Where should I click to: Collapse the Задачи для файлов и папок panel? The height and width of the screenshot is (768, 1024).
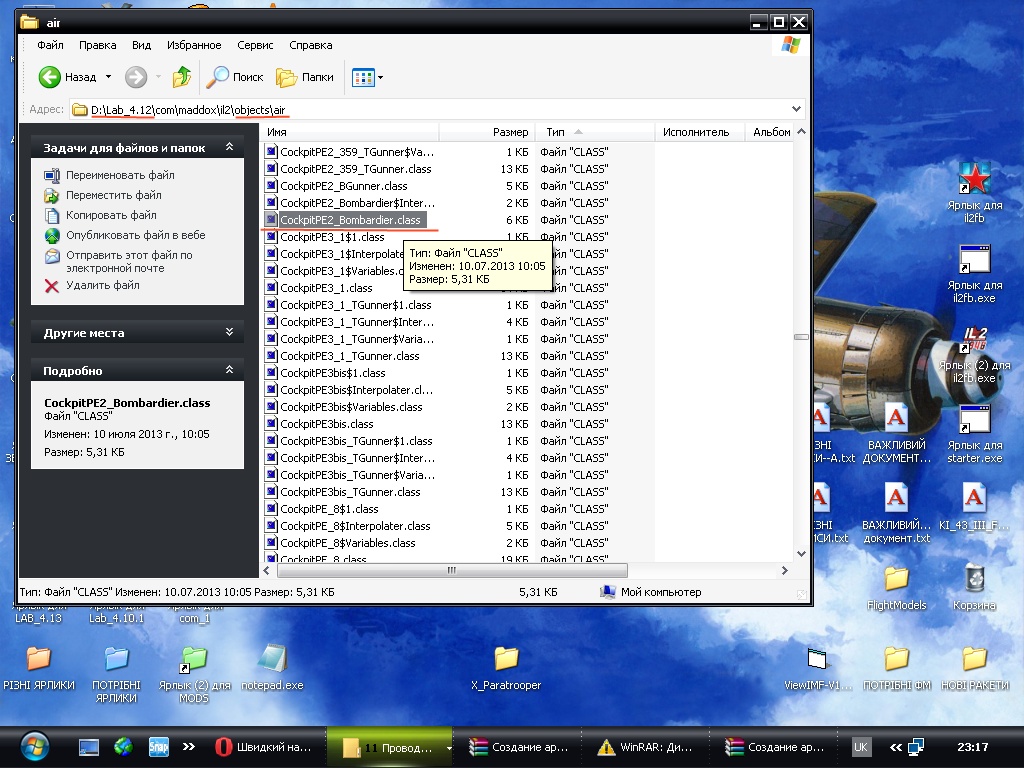(229, 148)
